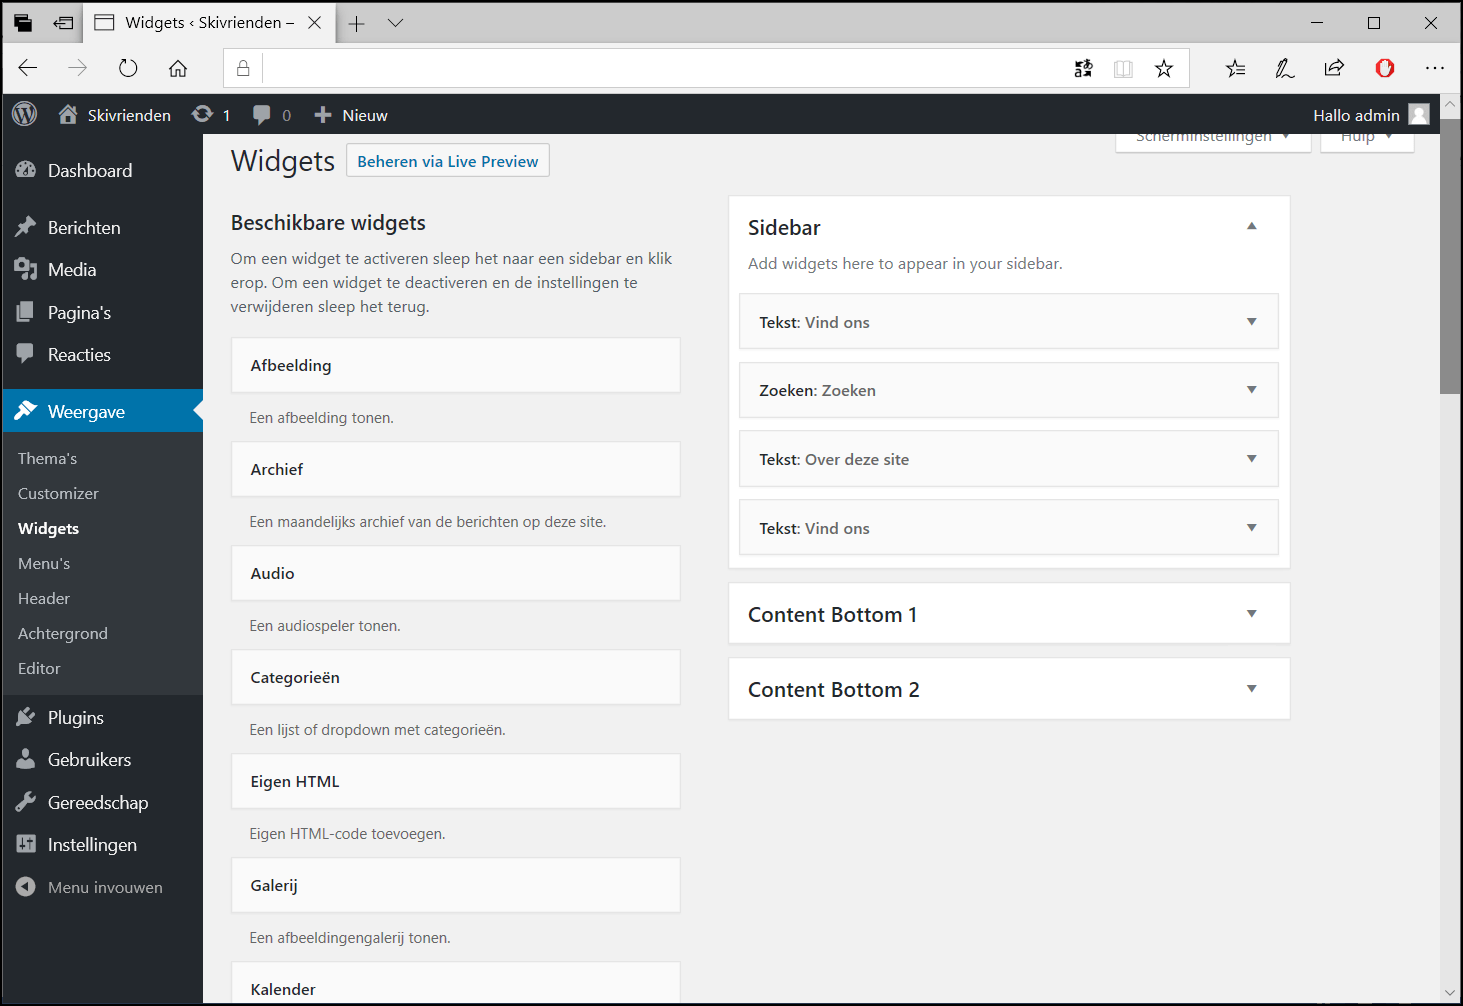Click the Plugins plug icon

(x=26, y=717)
